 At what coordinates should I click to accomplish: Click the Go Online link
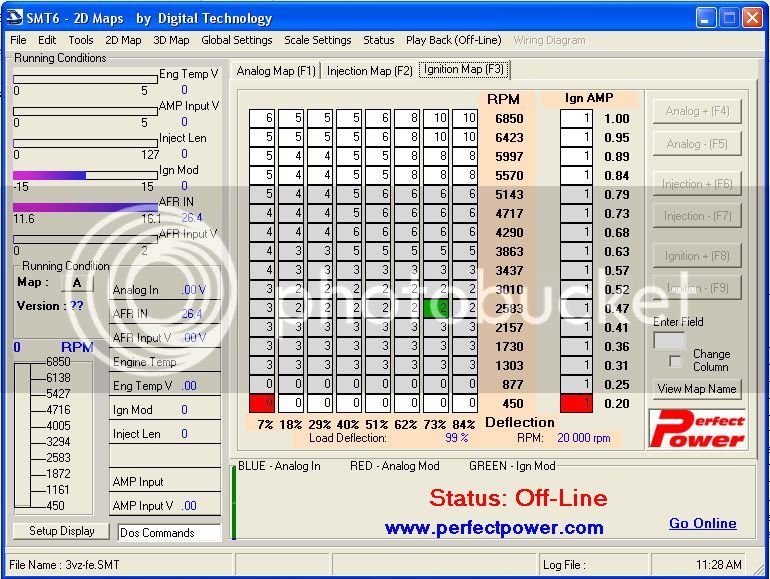(x=702, y=523)
